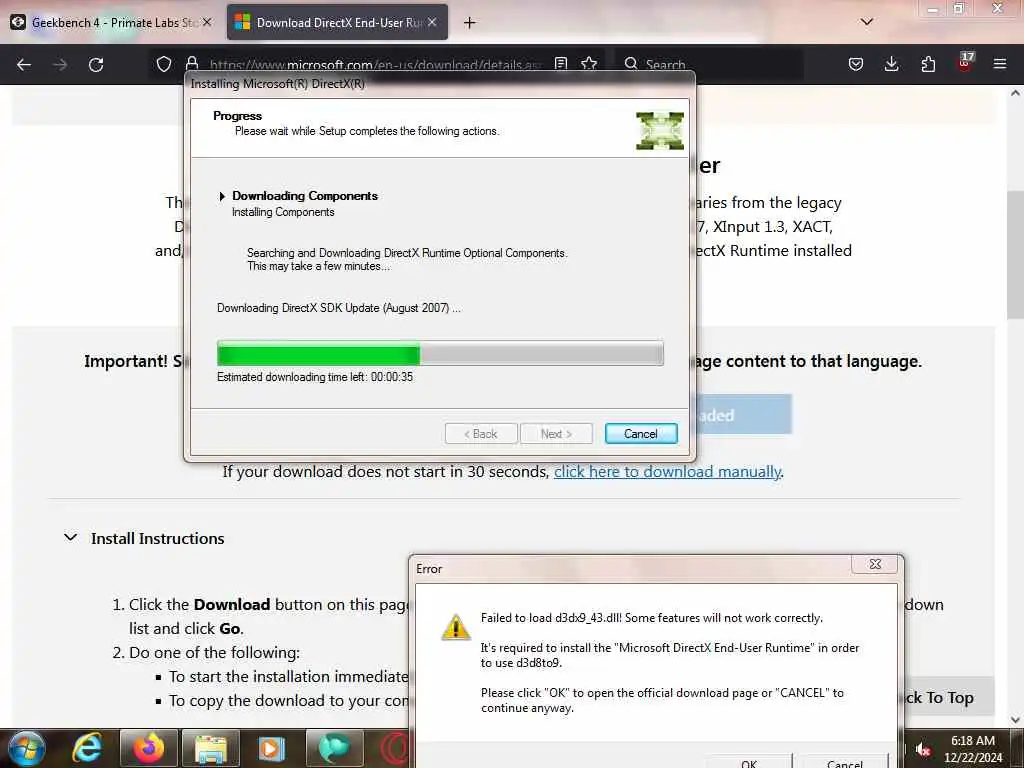Click the Firefox Search box
The width and height of the screenshot is (1024, 768).
point(711,64)
